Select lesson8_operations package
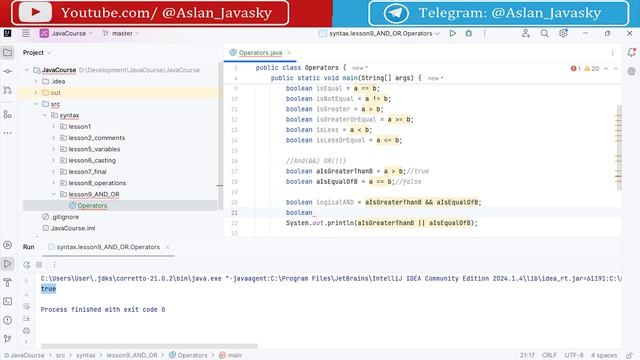Screen dimensions: 640x360 pyautogui.click(x=97, y=183)
